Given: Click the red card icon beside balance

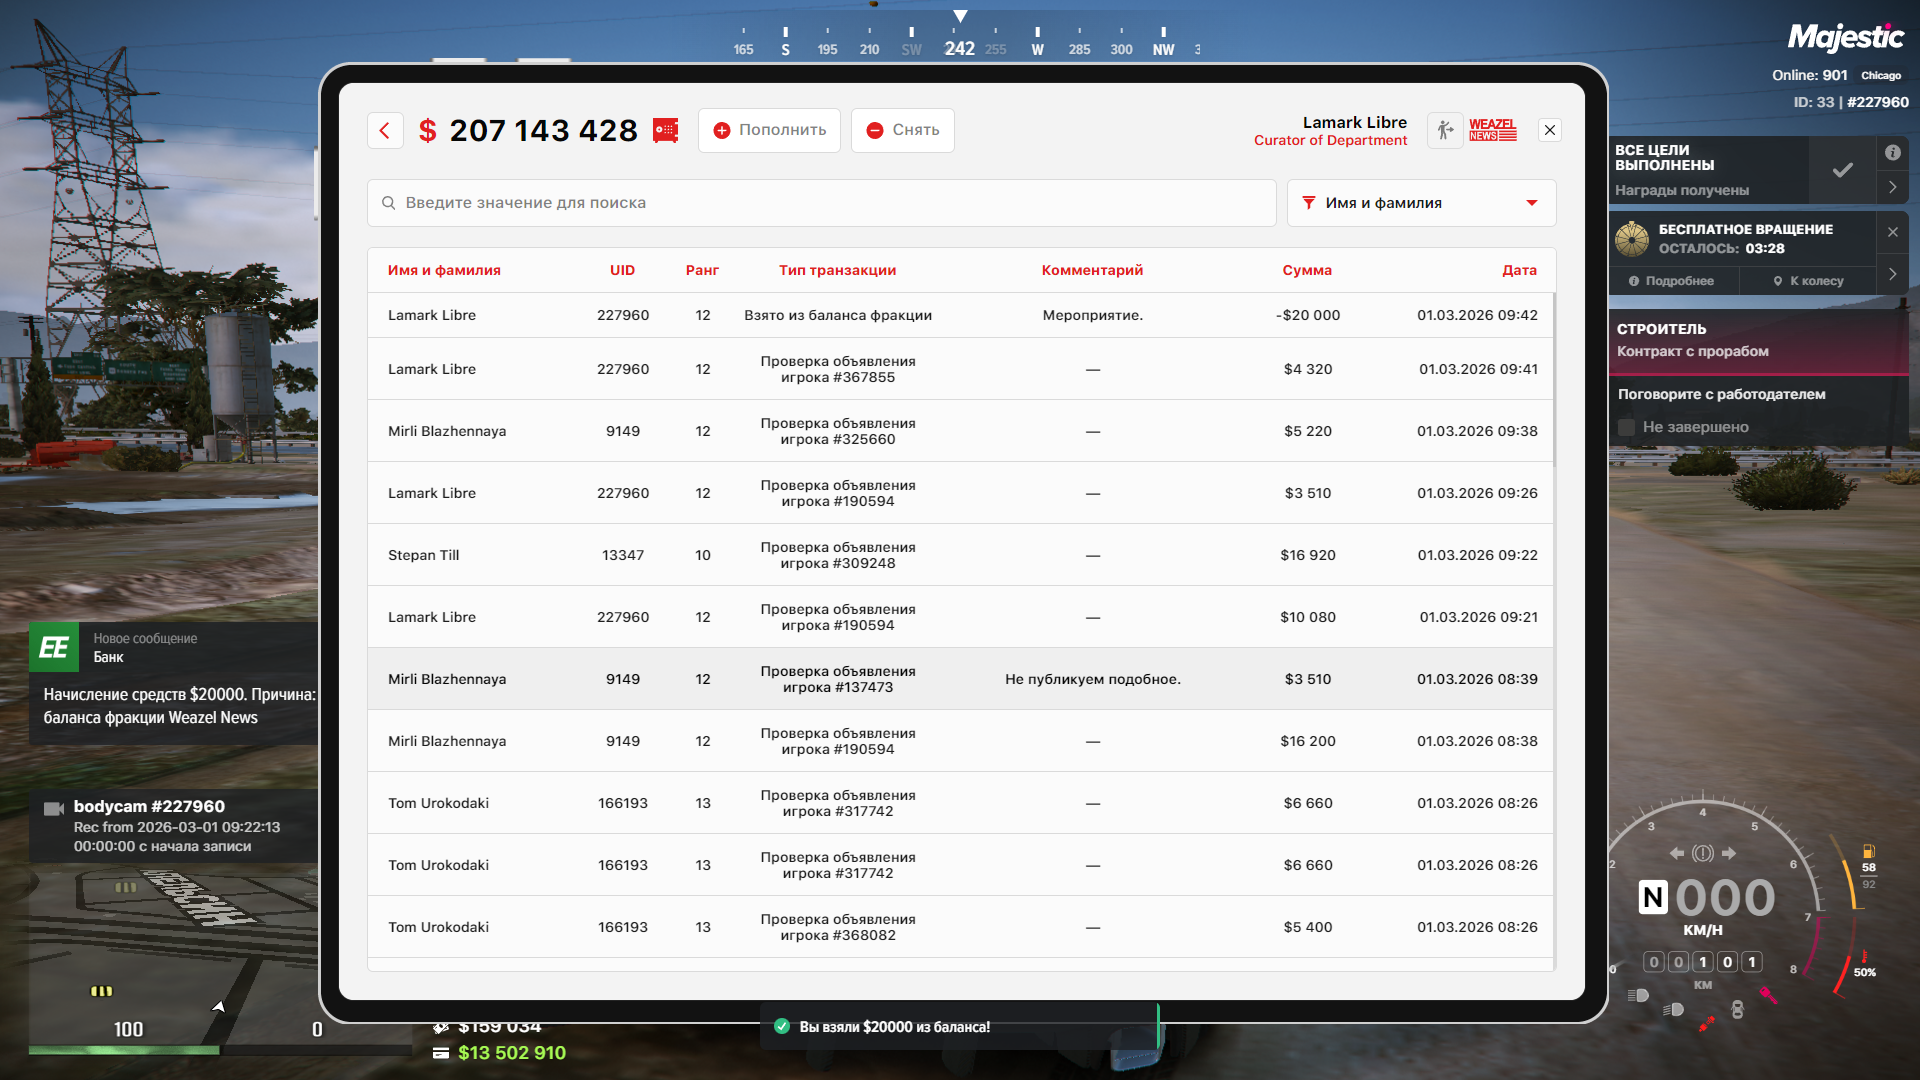Looking at the screenshot, I should [x=666, y=130].
